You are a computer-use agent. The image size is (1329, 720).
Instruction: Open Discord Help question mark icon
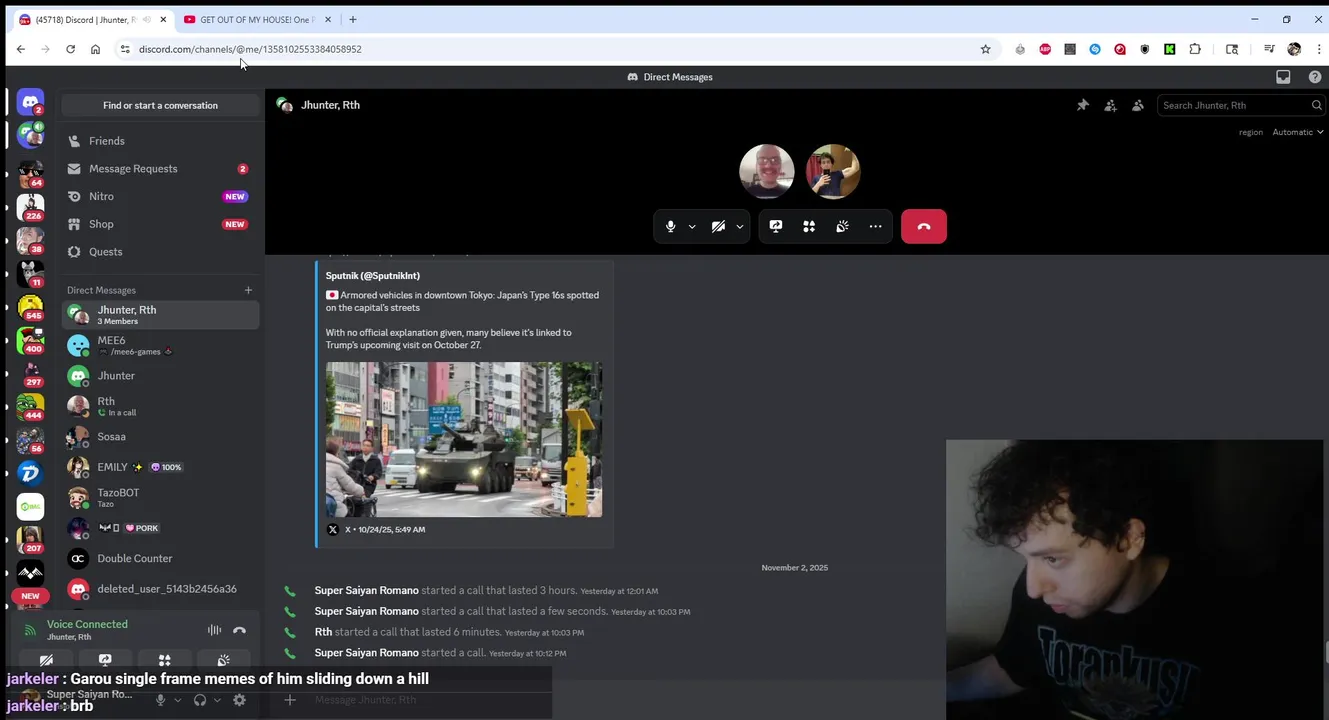click(x=1315, y=77)
